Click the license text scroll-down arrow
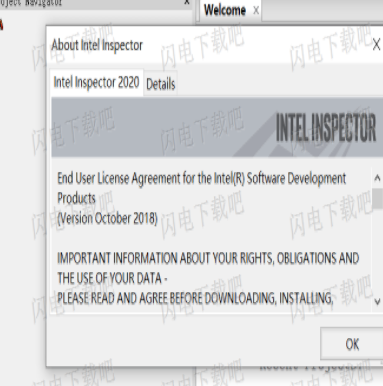 point(377,302)
